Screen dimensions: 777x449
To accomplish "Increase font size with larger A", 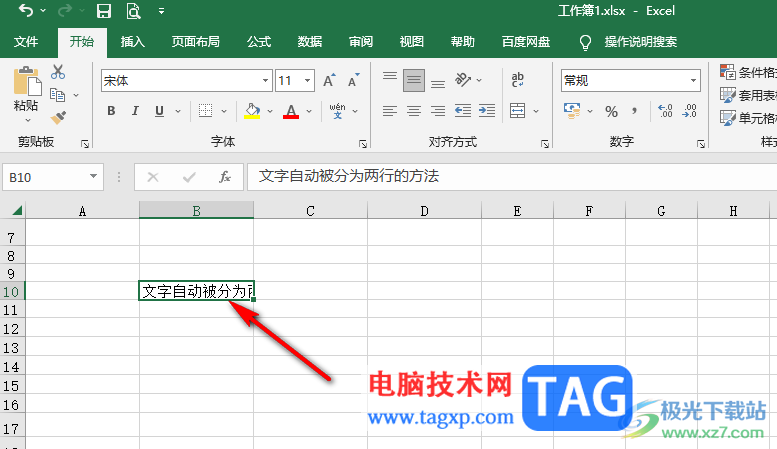I will (x=329, y=80).
